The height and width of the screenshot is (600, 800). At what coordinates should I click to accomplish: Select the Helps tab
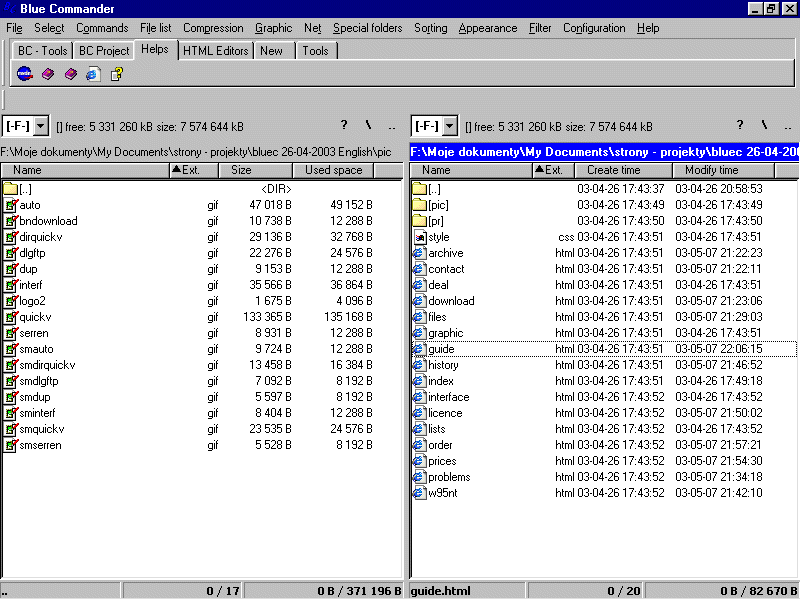[x=155, y=49]
